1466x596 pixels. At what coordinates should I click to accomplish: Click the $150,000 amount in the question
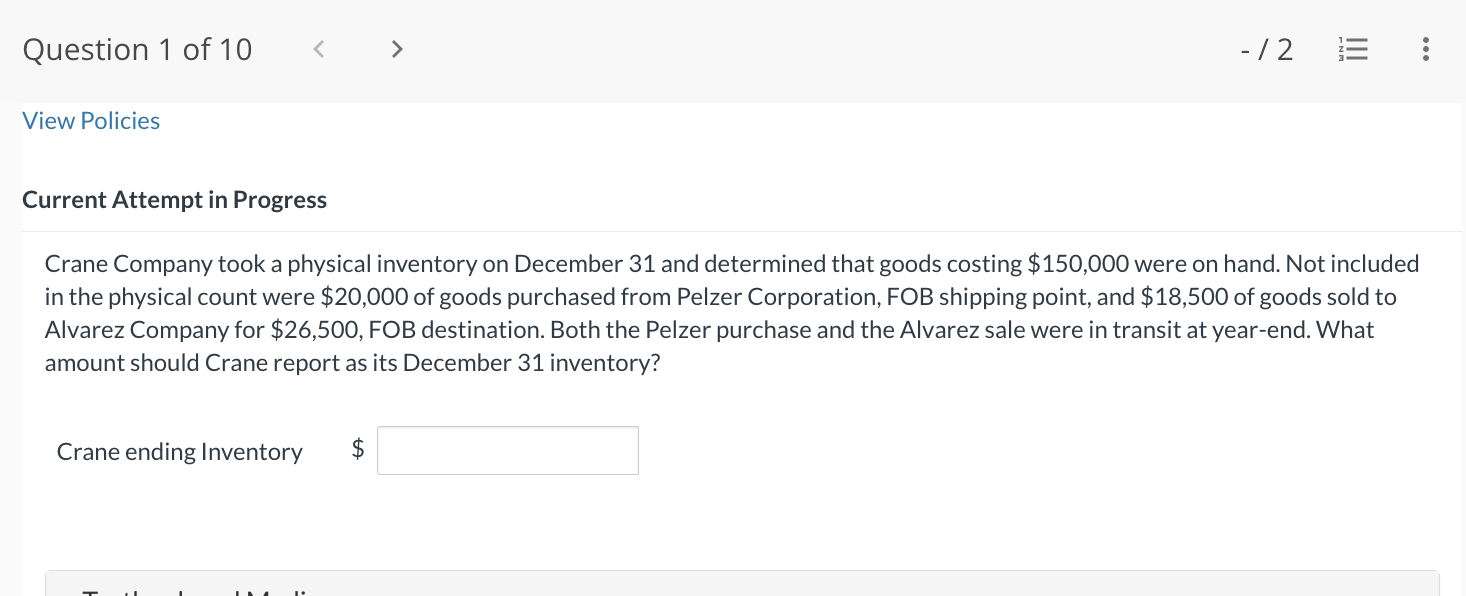pos(1079,264)
